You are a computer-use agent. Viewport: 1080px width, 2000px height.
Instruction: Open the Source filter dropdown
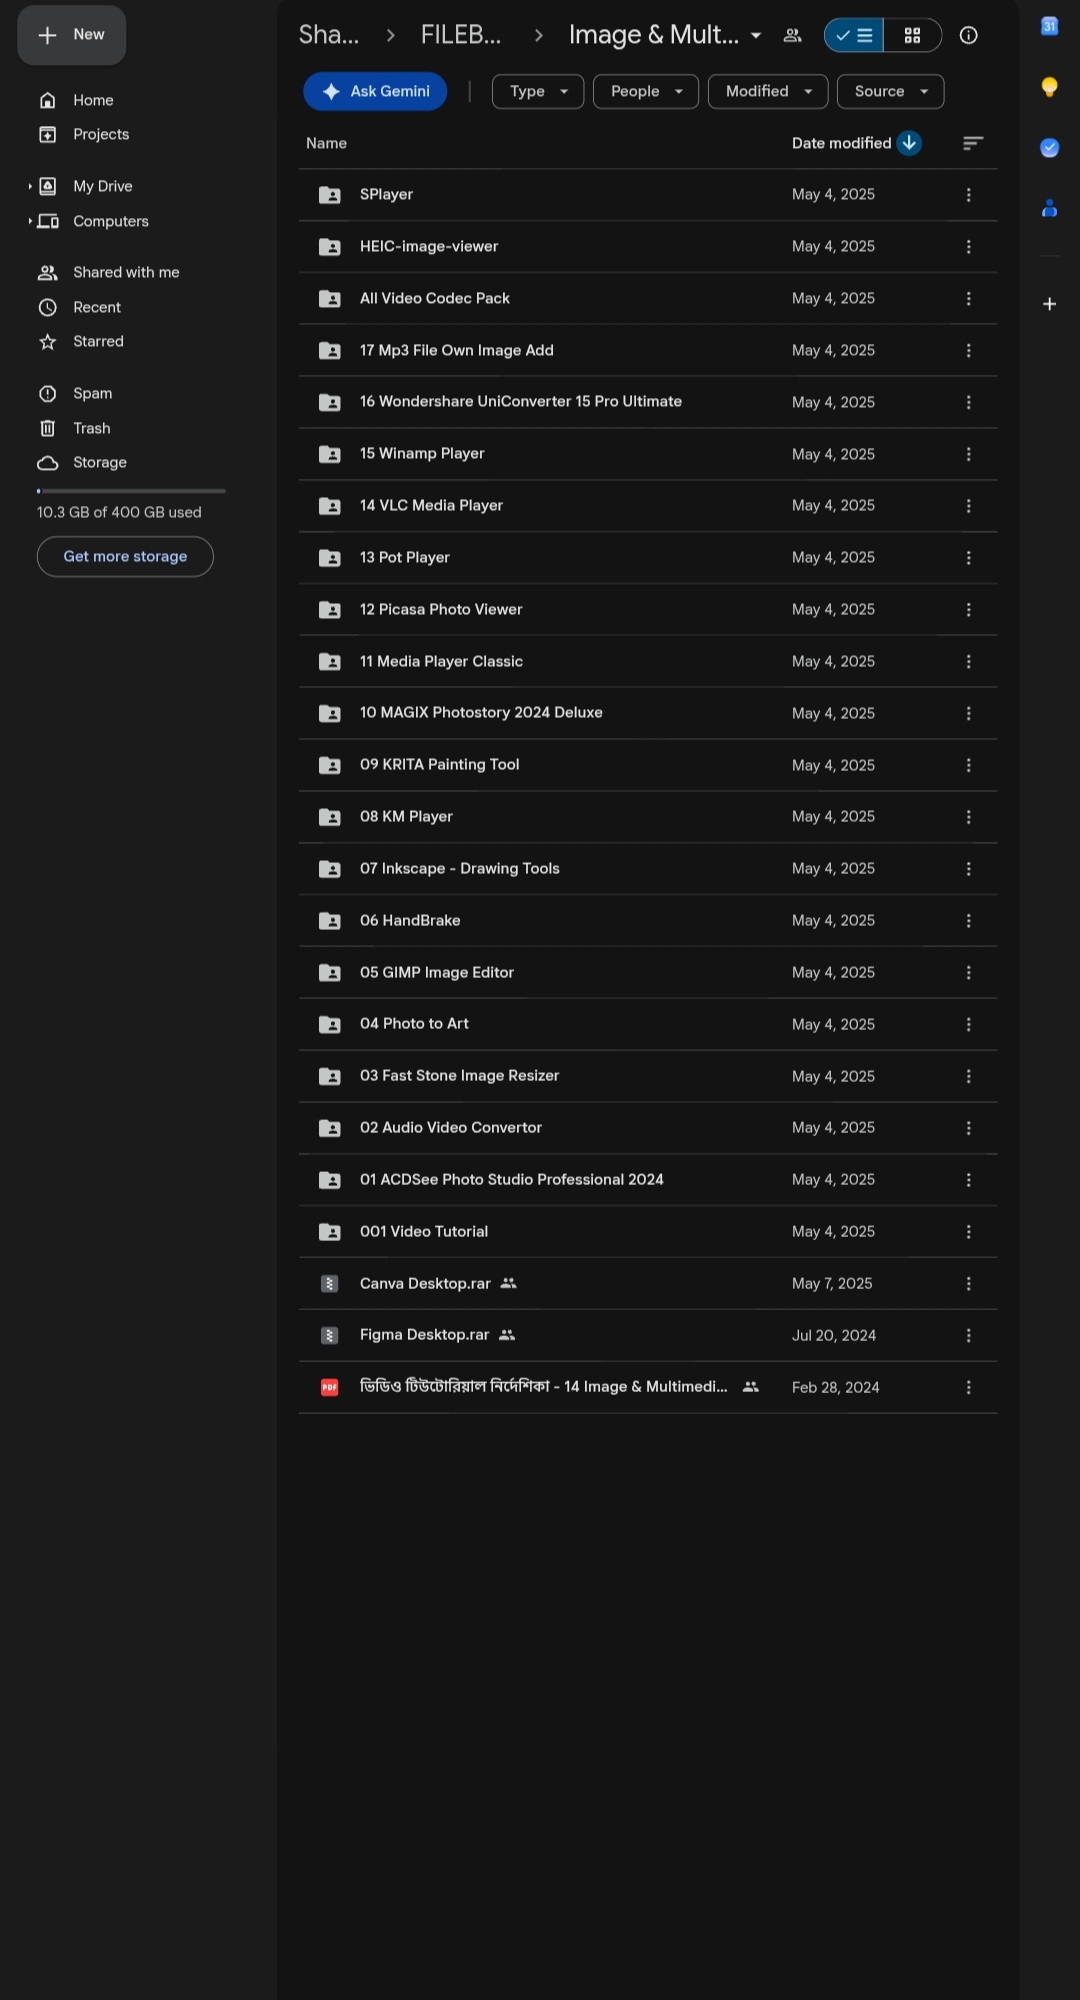[x=890, y=91]
